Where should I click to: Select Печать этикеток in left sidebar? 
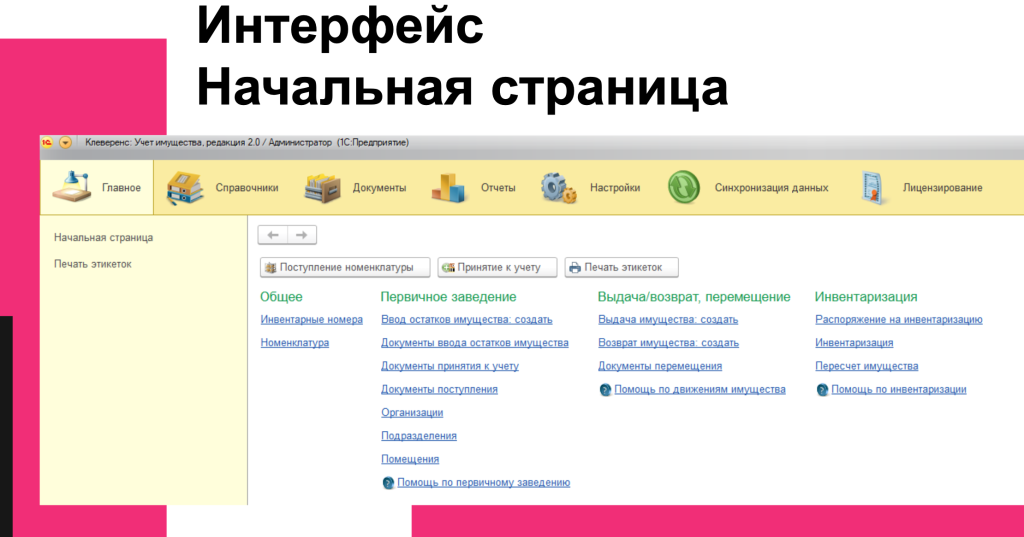92,264
